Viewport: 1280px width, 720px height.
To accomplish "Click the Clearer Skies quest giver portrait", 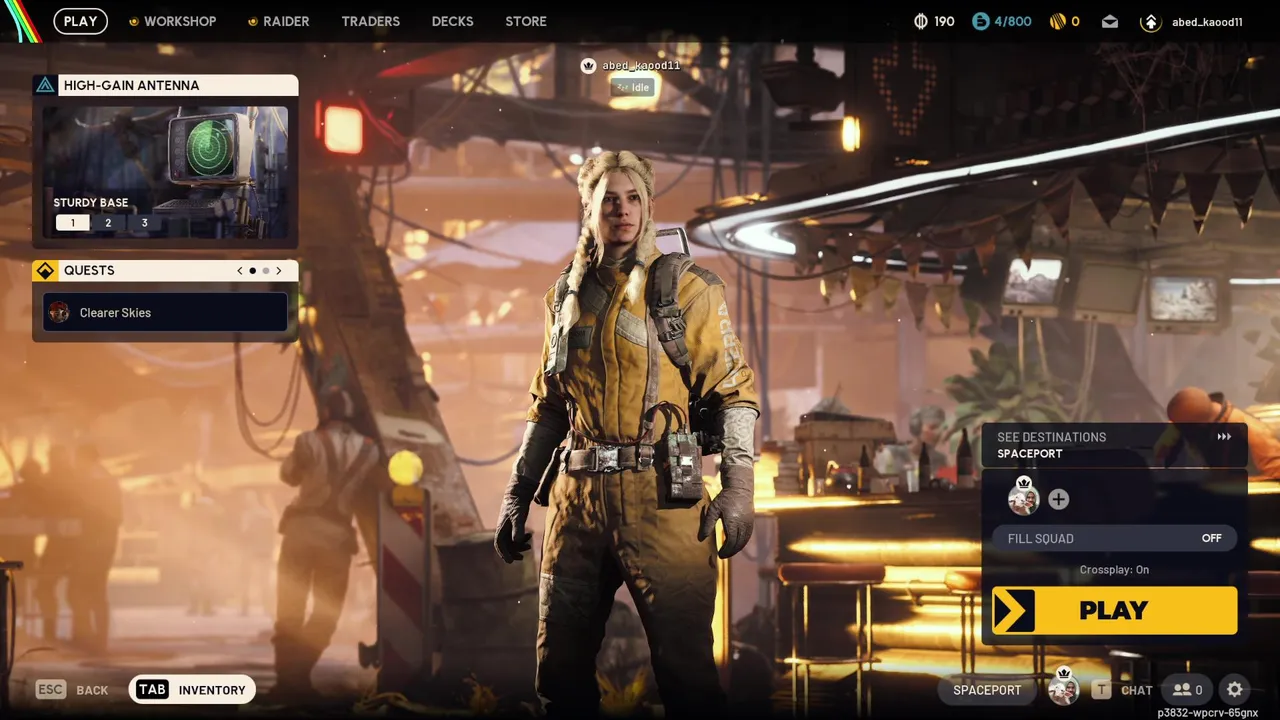I will [59, 312].
